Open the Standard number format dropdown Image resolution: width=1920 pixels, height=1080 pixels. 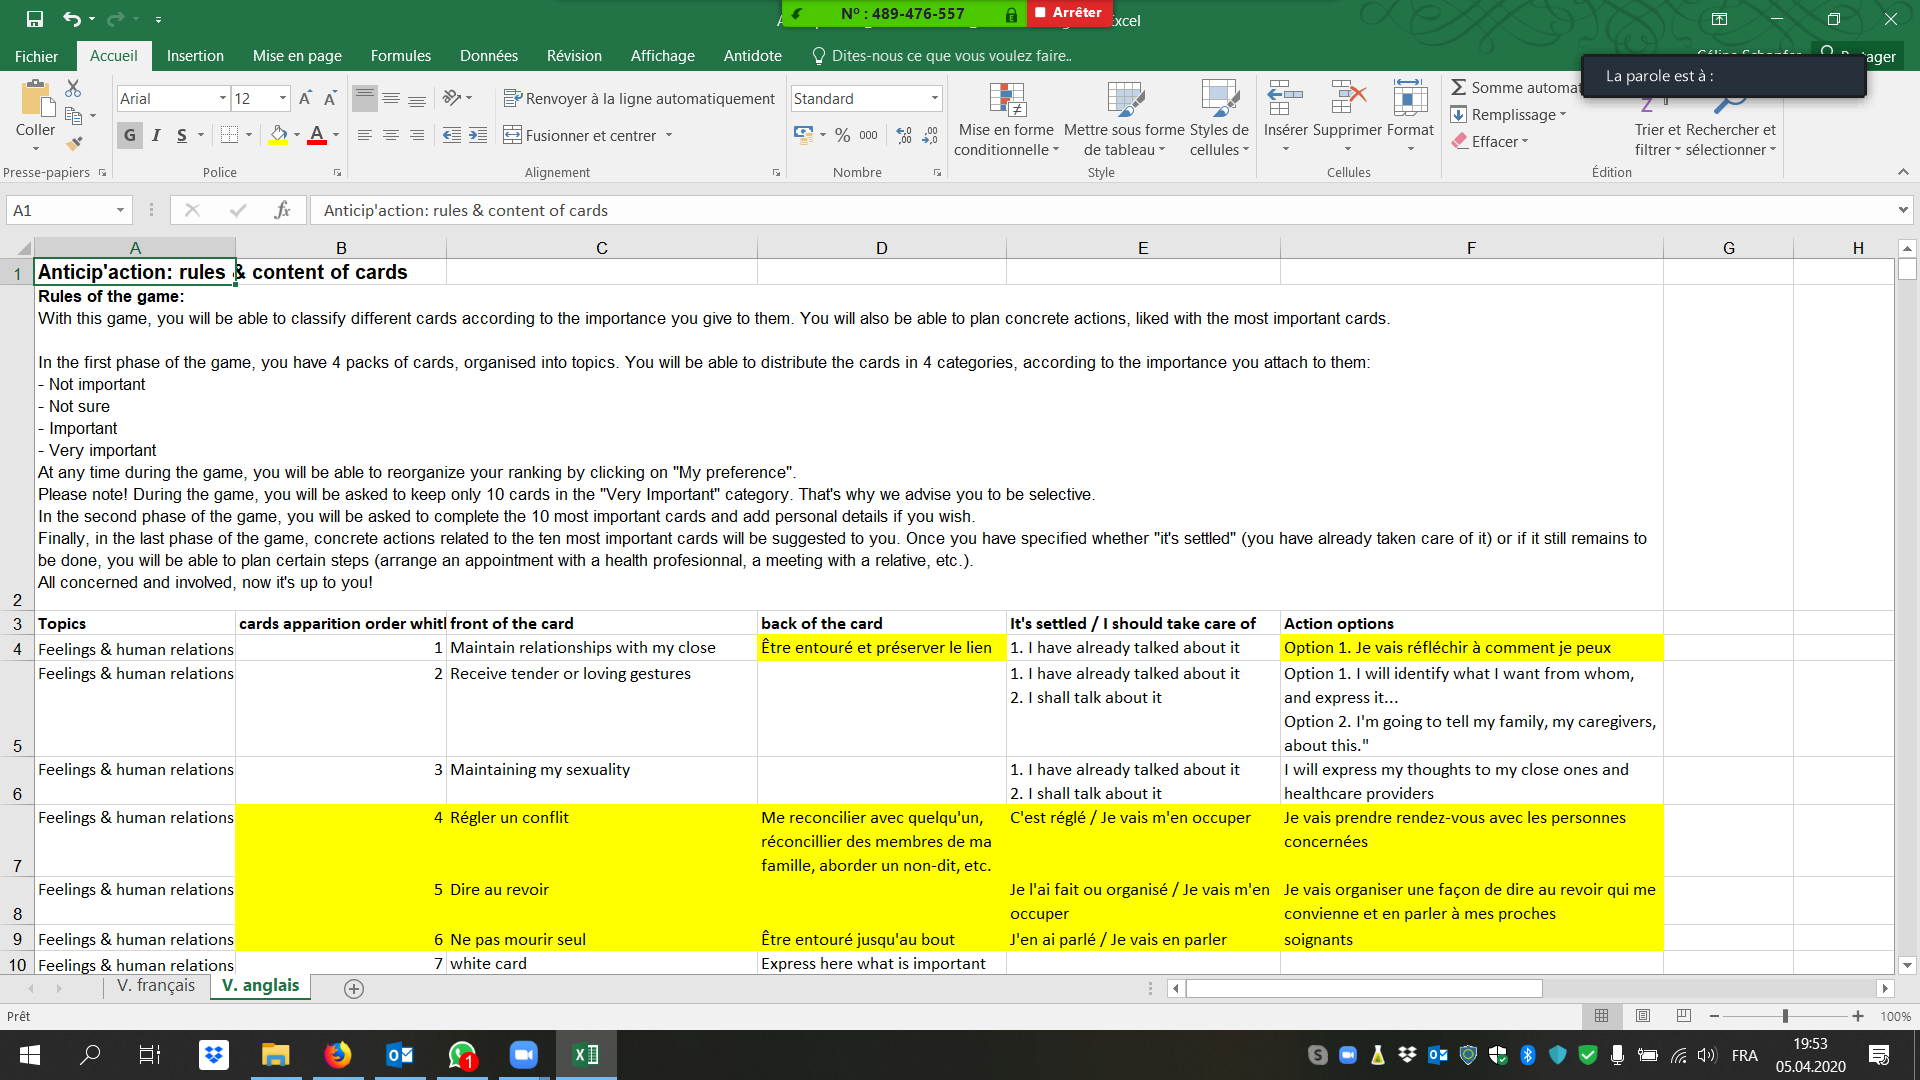click(935, 98)
